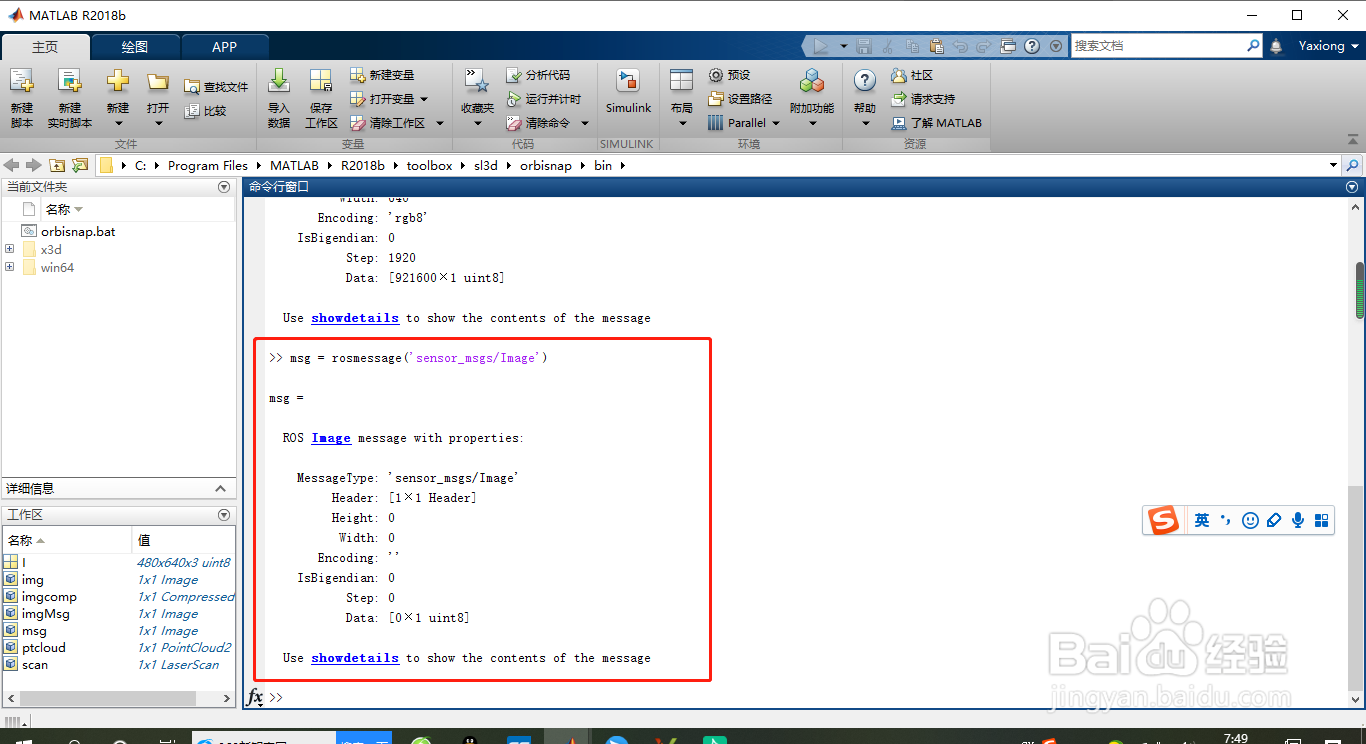
Task: Click the back navigation arrow
Action: point(12,165)
